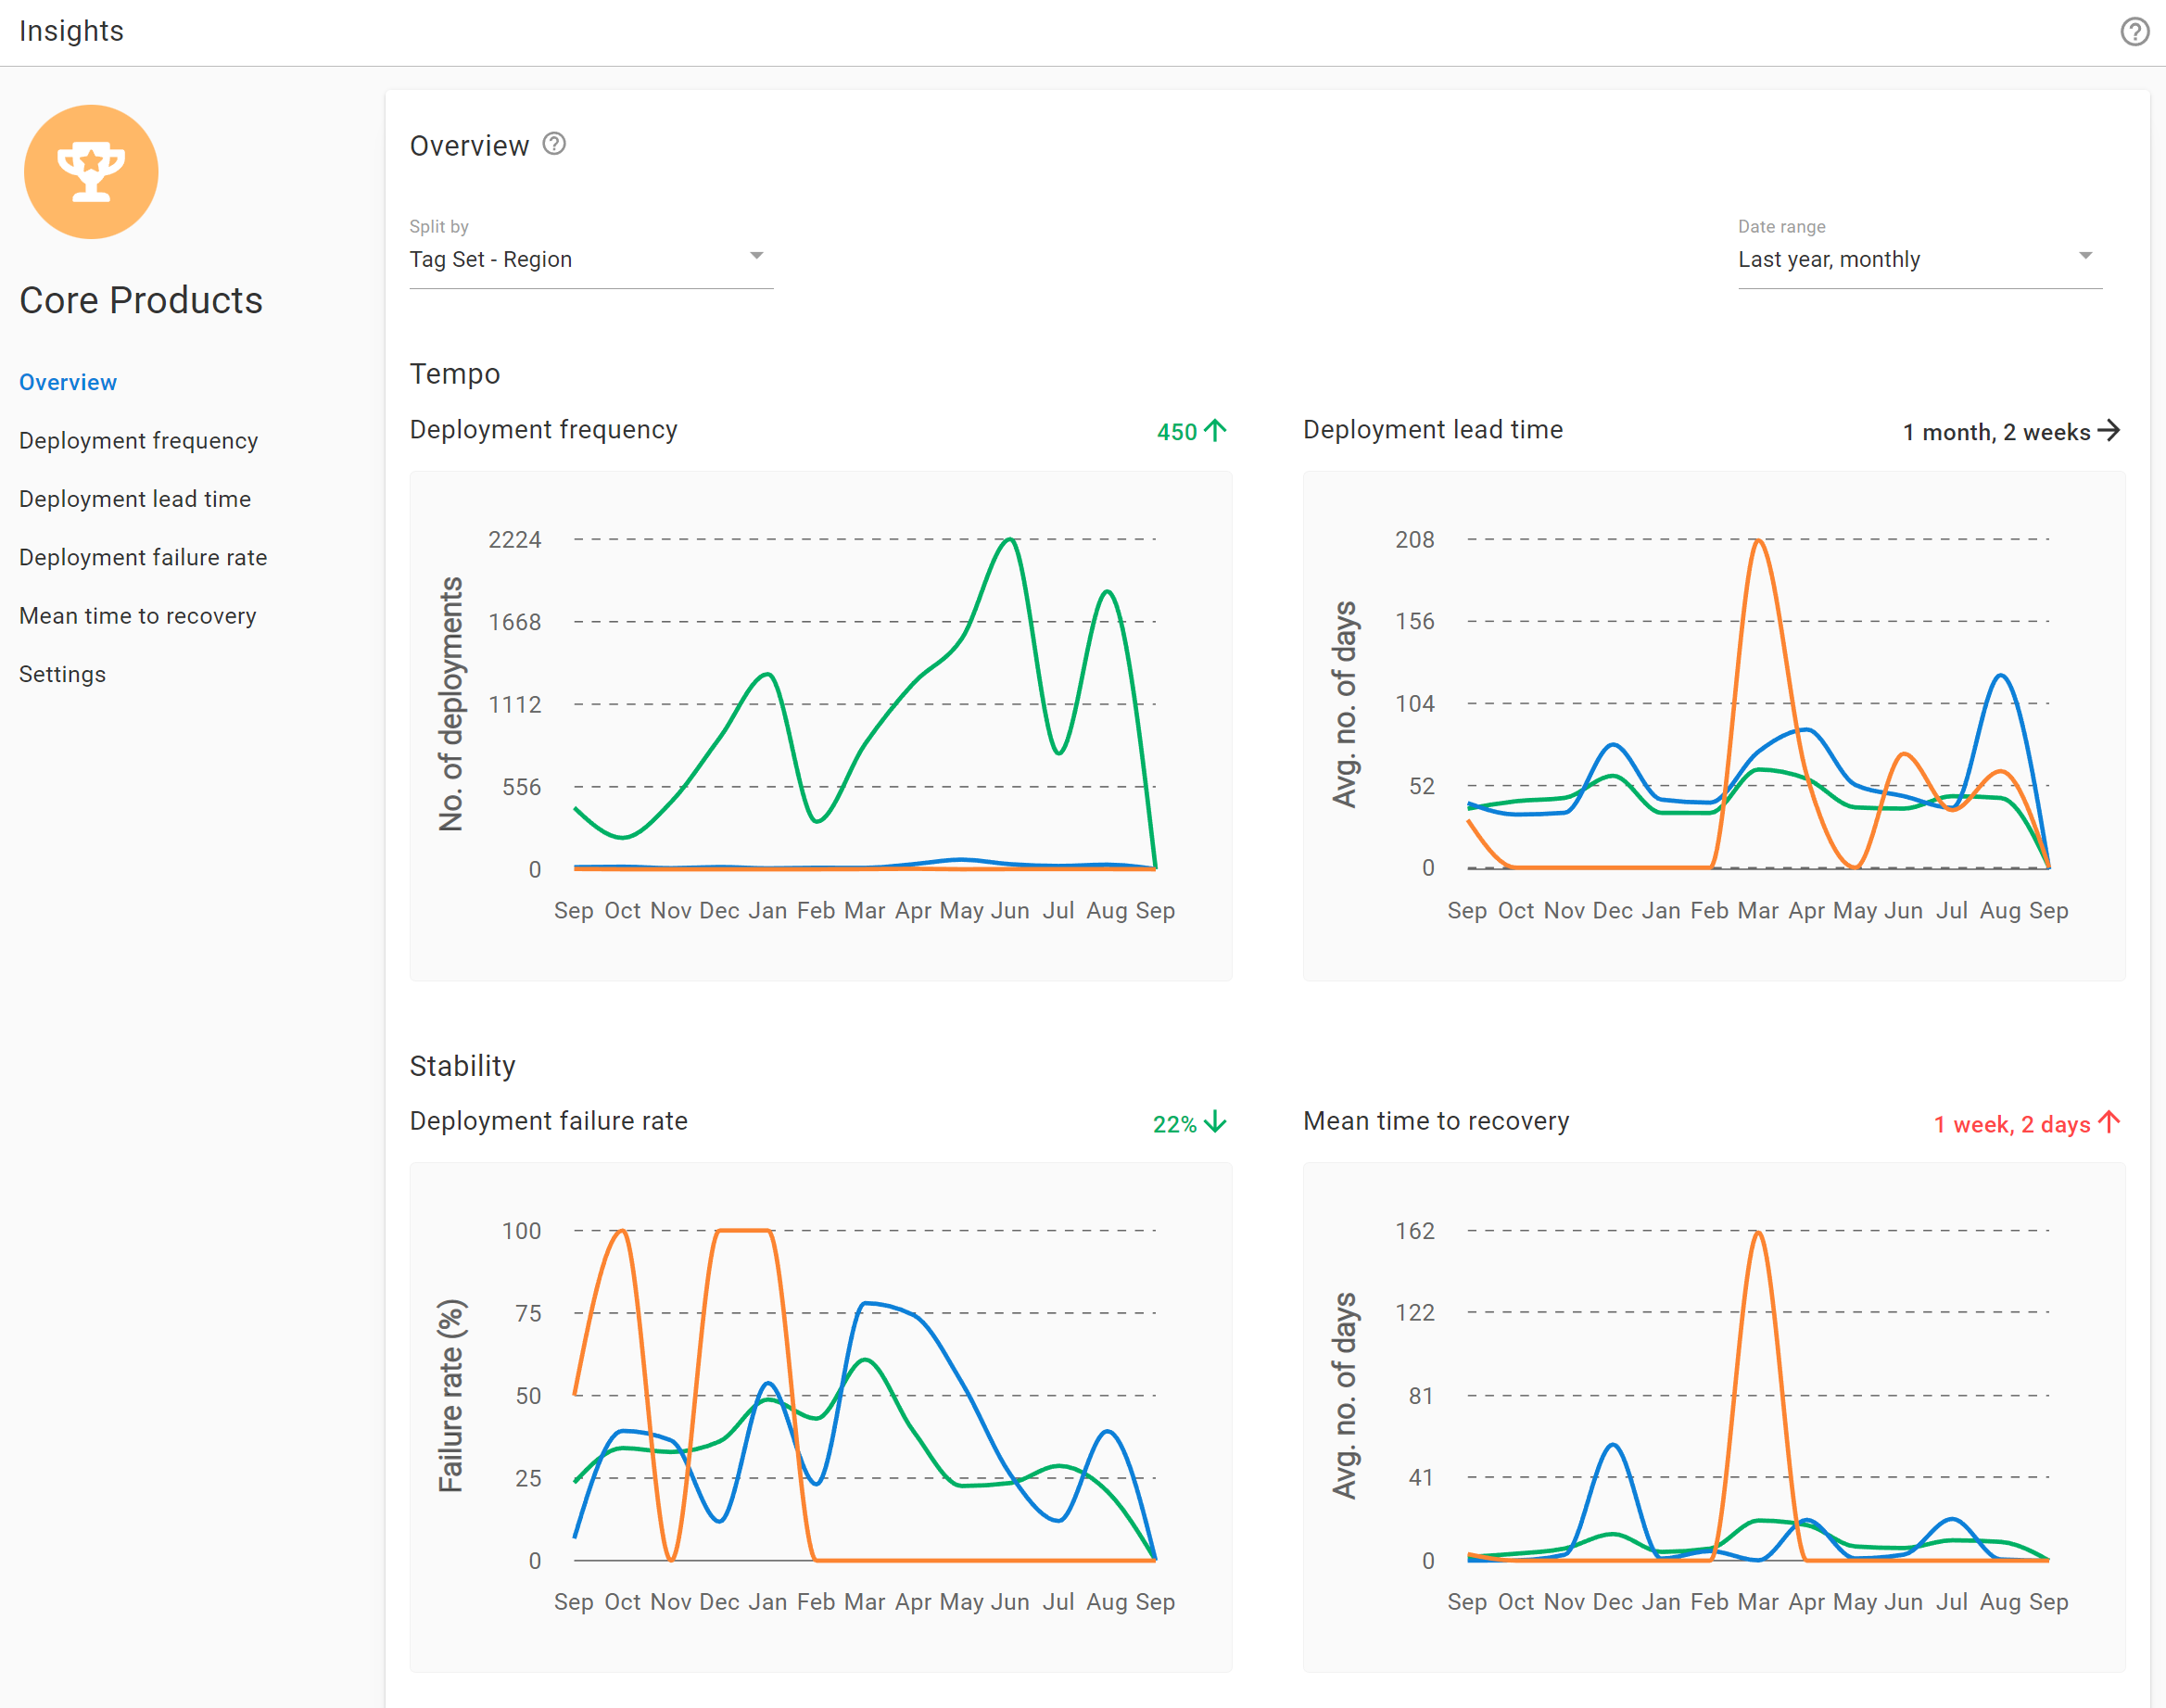This screenshot has height=1708, width=2166.
Task: Click the Overview link in the sidebar
Action: click(67, 381)
